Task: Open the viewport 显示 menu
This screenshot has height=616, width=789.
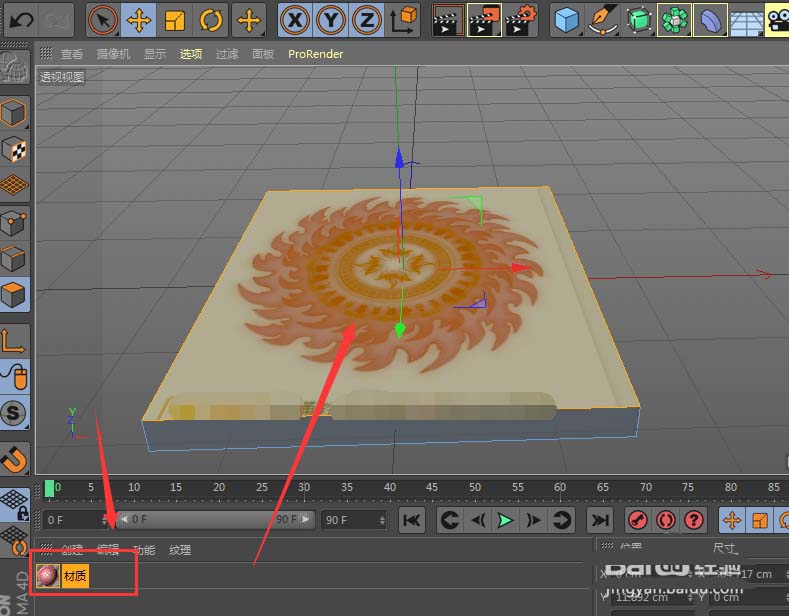Action: point(154,54)
